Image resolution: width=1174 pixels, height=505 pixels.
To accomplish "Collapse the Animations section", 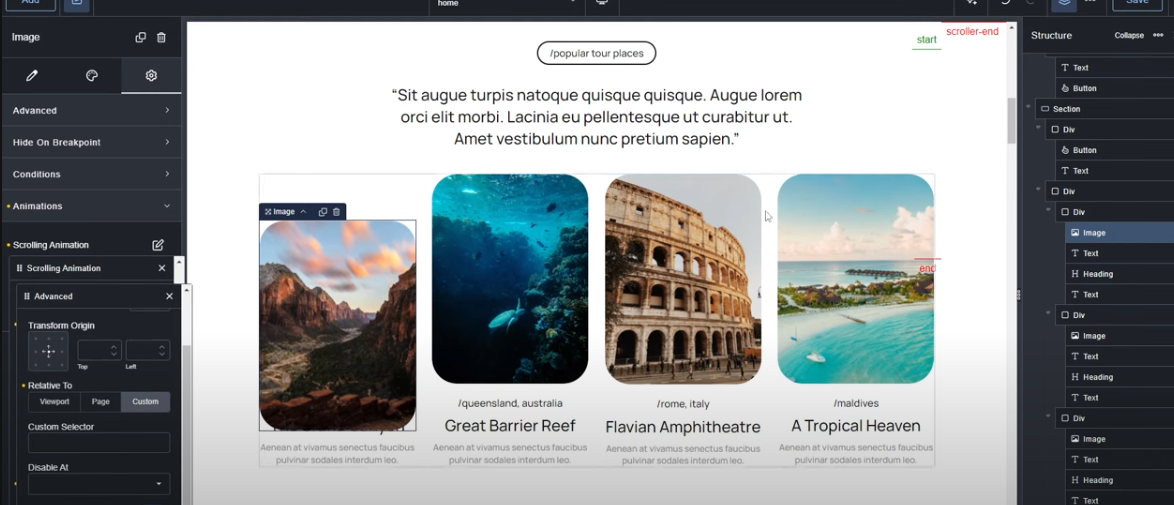I will pos(91,206).
